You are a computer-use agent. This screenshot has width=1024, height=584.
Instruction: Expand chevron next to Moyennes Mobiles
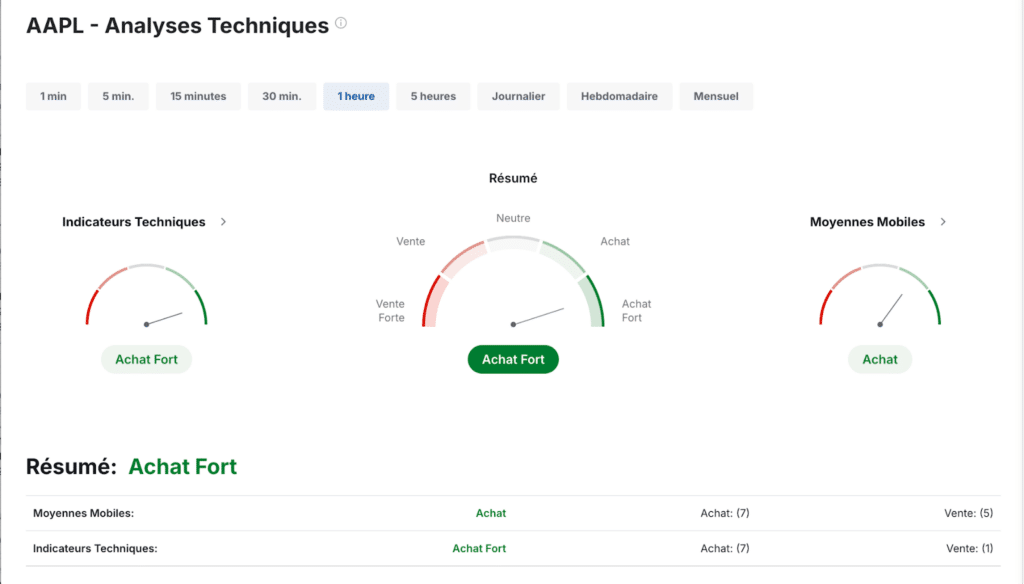[x=943, y=222]
